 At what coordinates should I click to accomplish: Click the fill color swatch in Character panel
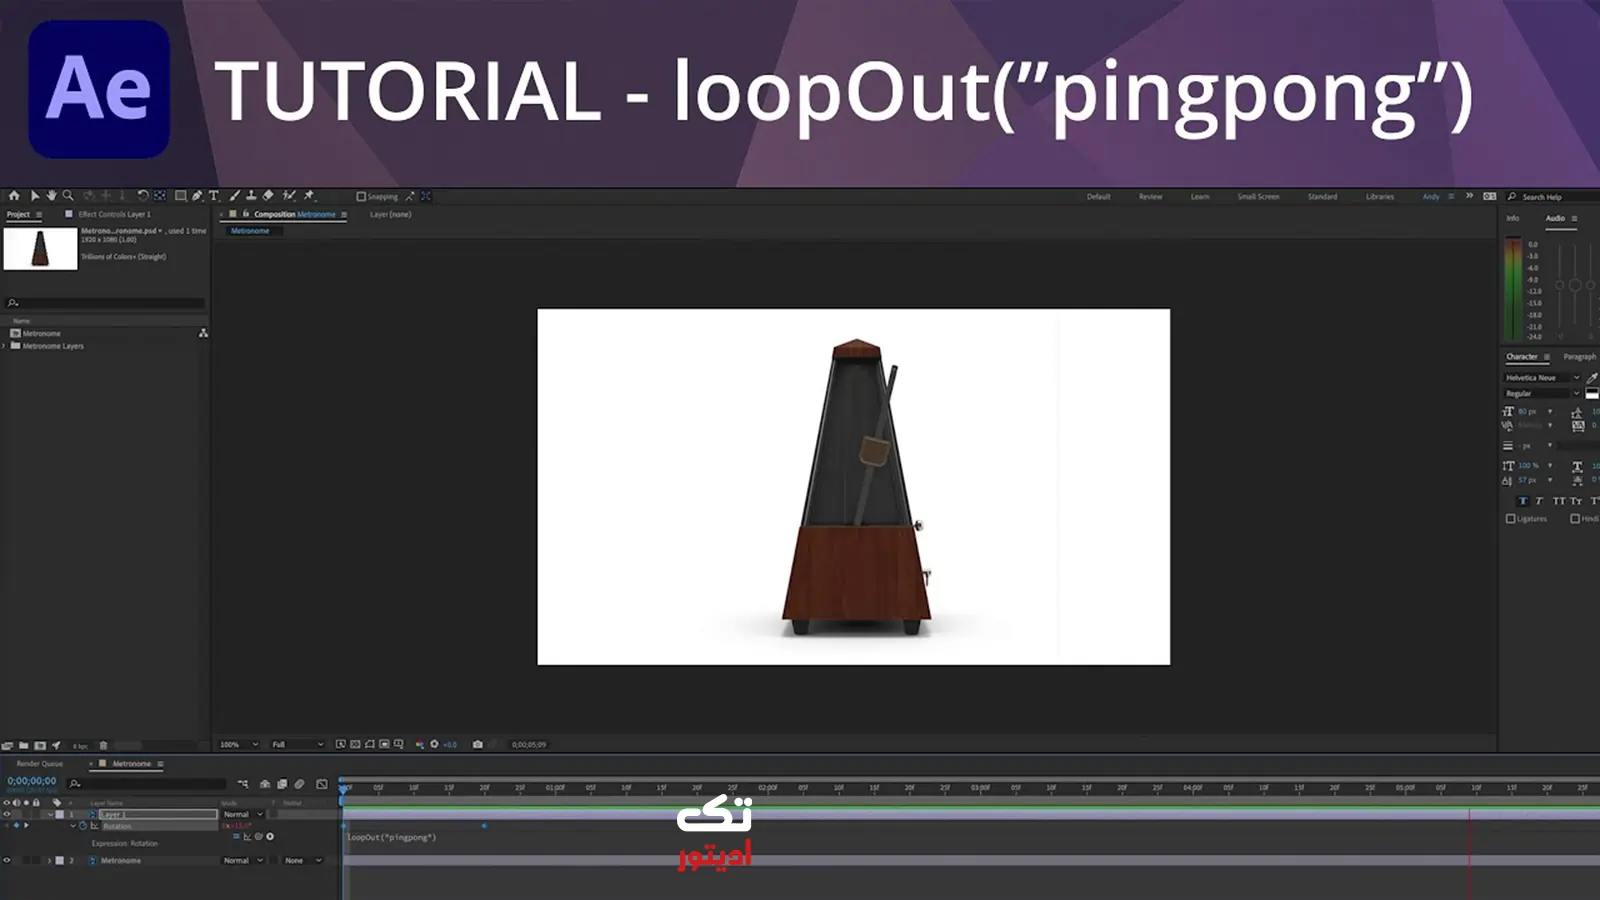pos(1592,393)
